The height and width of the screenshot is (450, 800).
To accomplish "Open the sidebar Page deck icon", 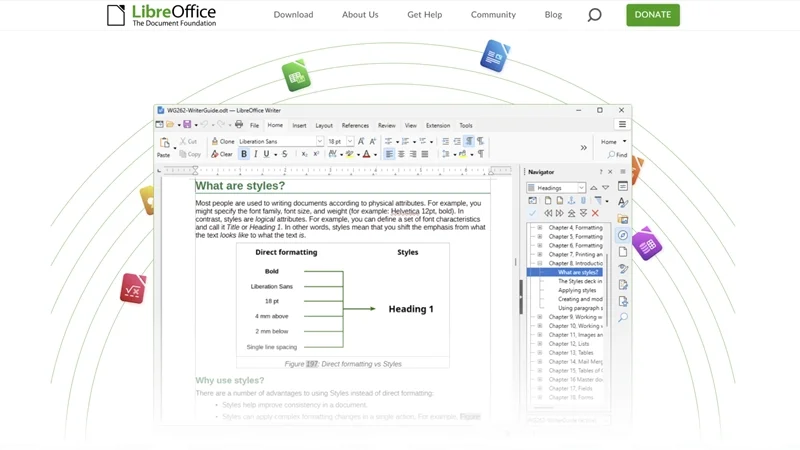I will (623, 252).
